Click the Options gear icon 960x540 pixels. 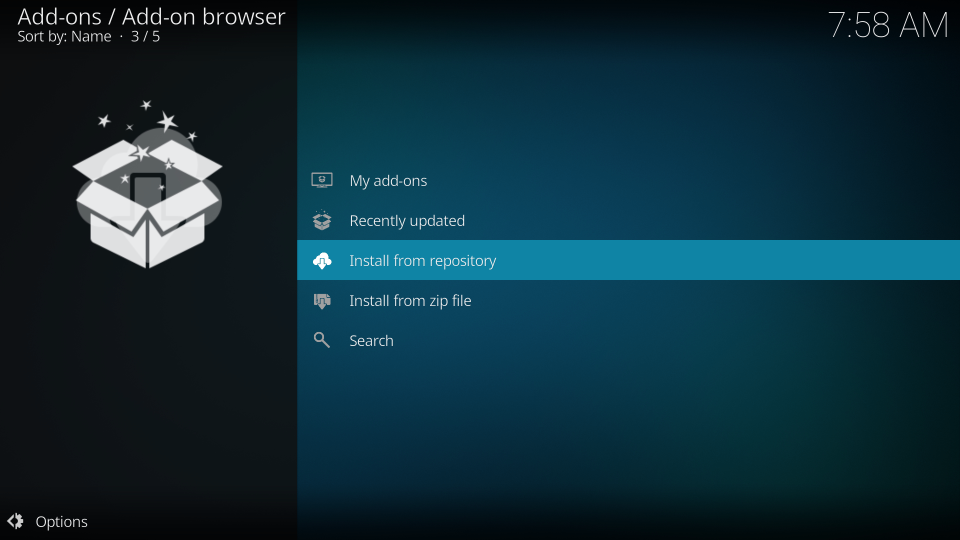(x=15, y=521)
